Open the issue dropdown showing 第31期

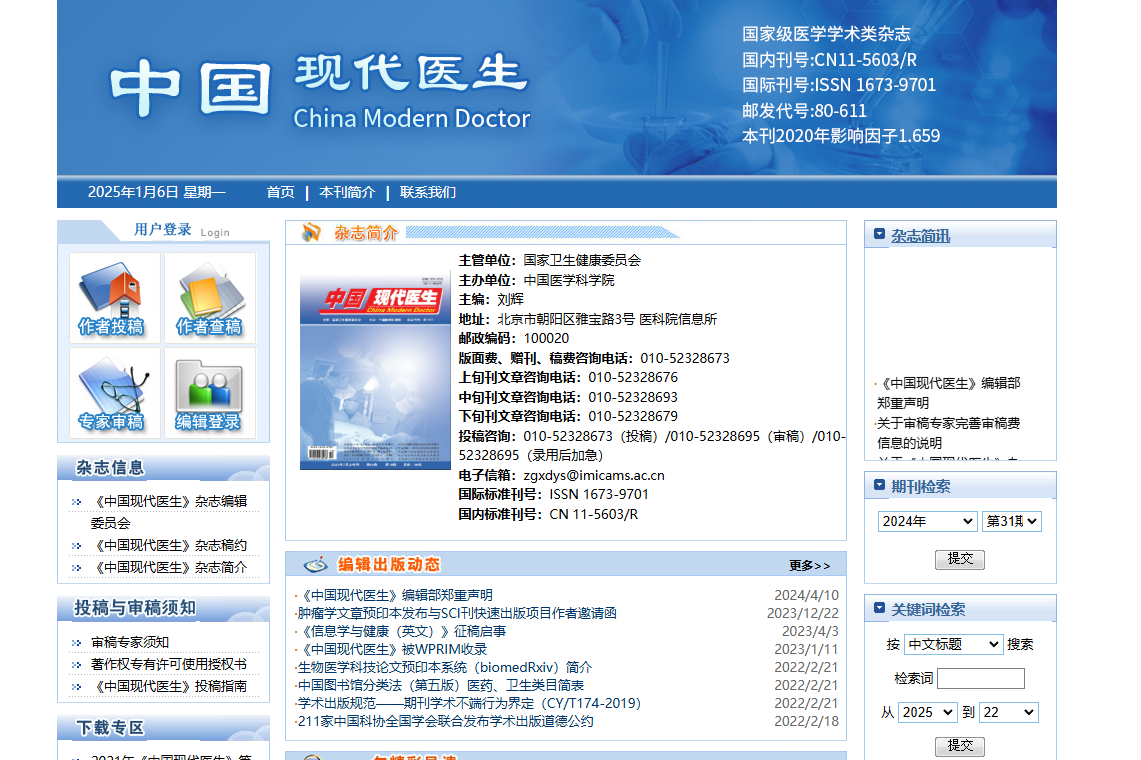(1011, 521)
